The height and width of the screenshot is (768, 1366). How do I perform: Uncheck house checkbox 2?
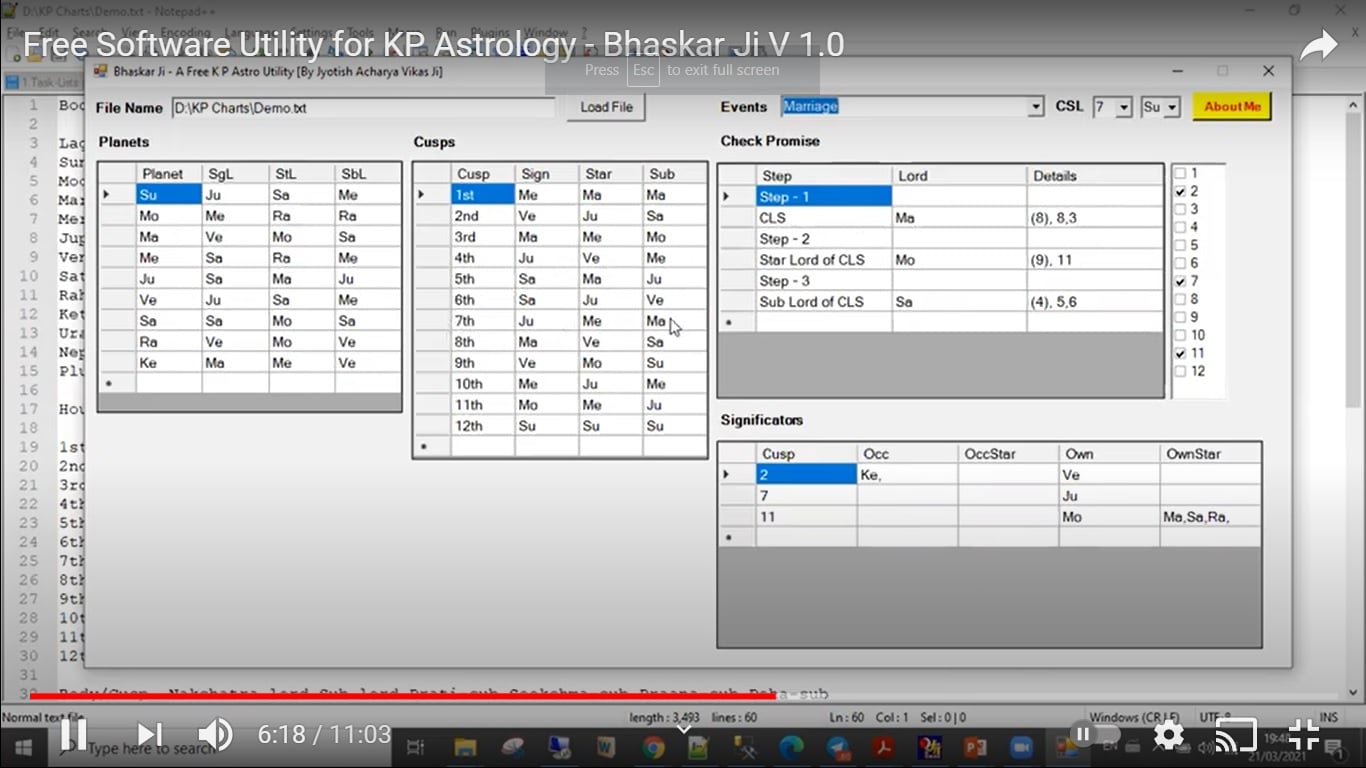pos(1180,191)
